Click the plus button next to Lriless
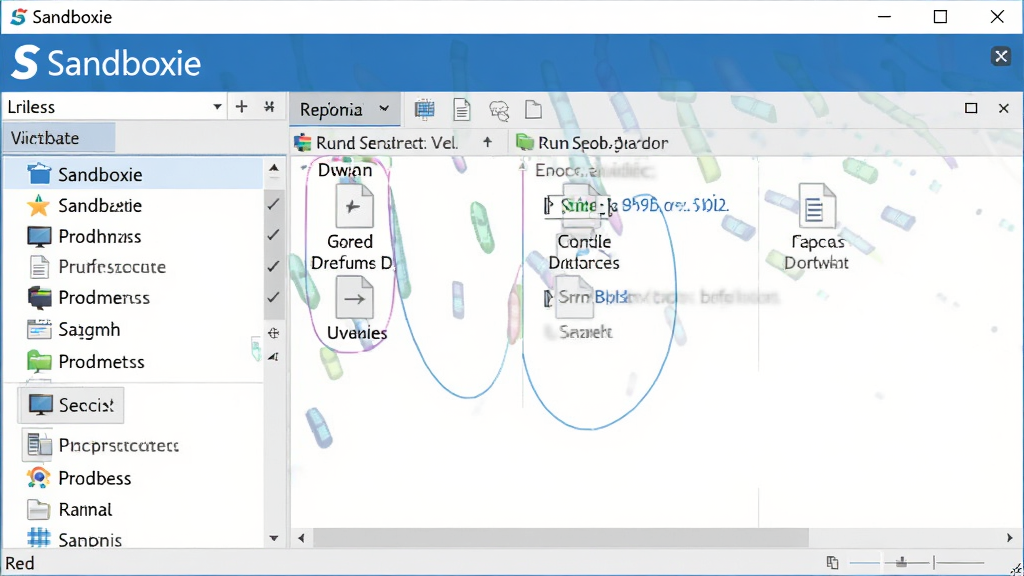The image size is (1024, 576). tap(242, 106)
